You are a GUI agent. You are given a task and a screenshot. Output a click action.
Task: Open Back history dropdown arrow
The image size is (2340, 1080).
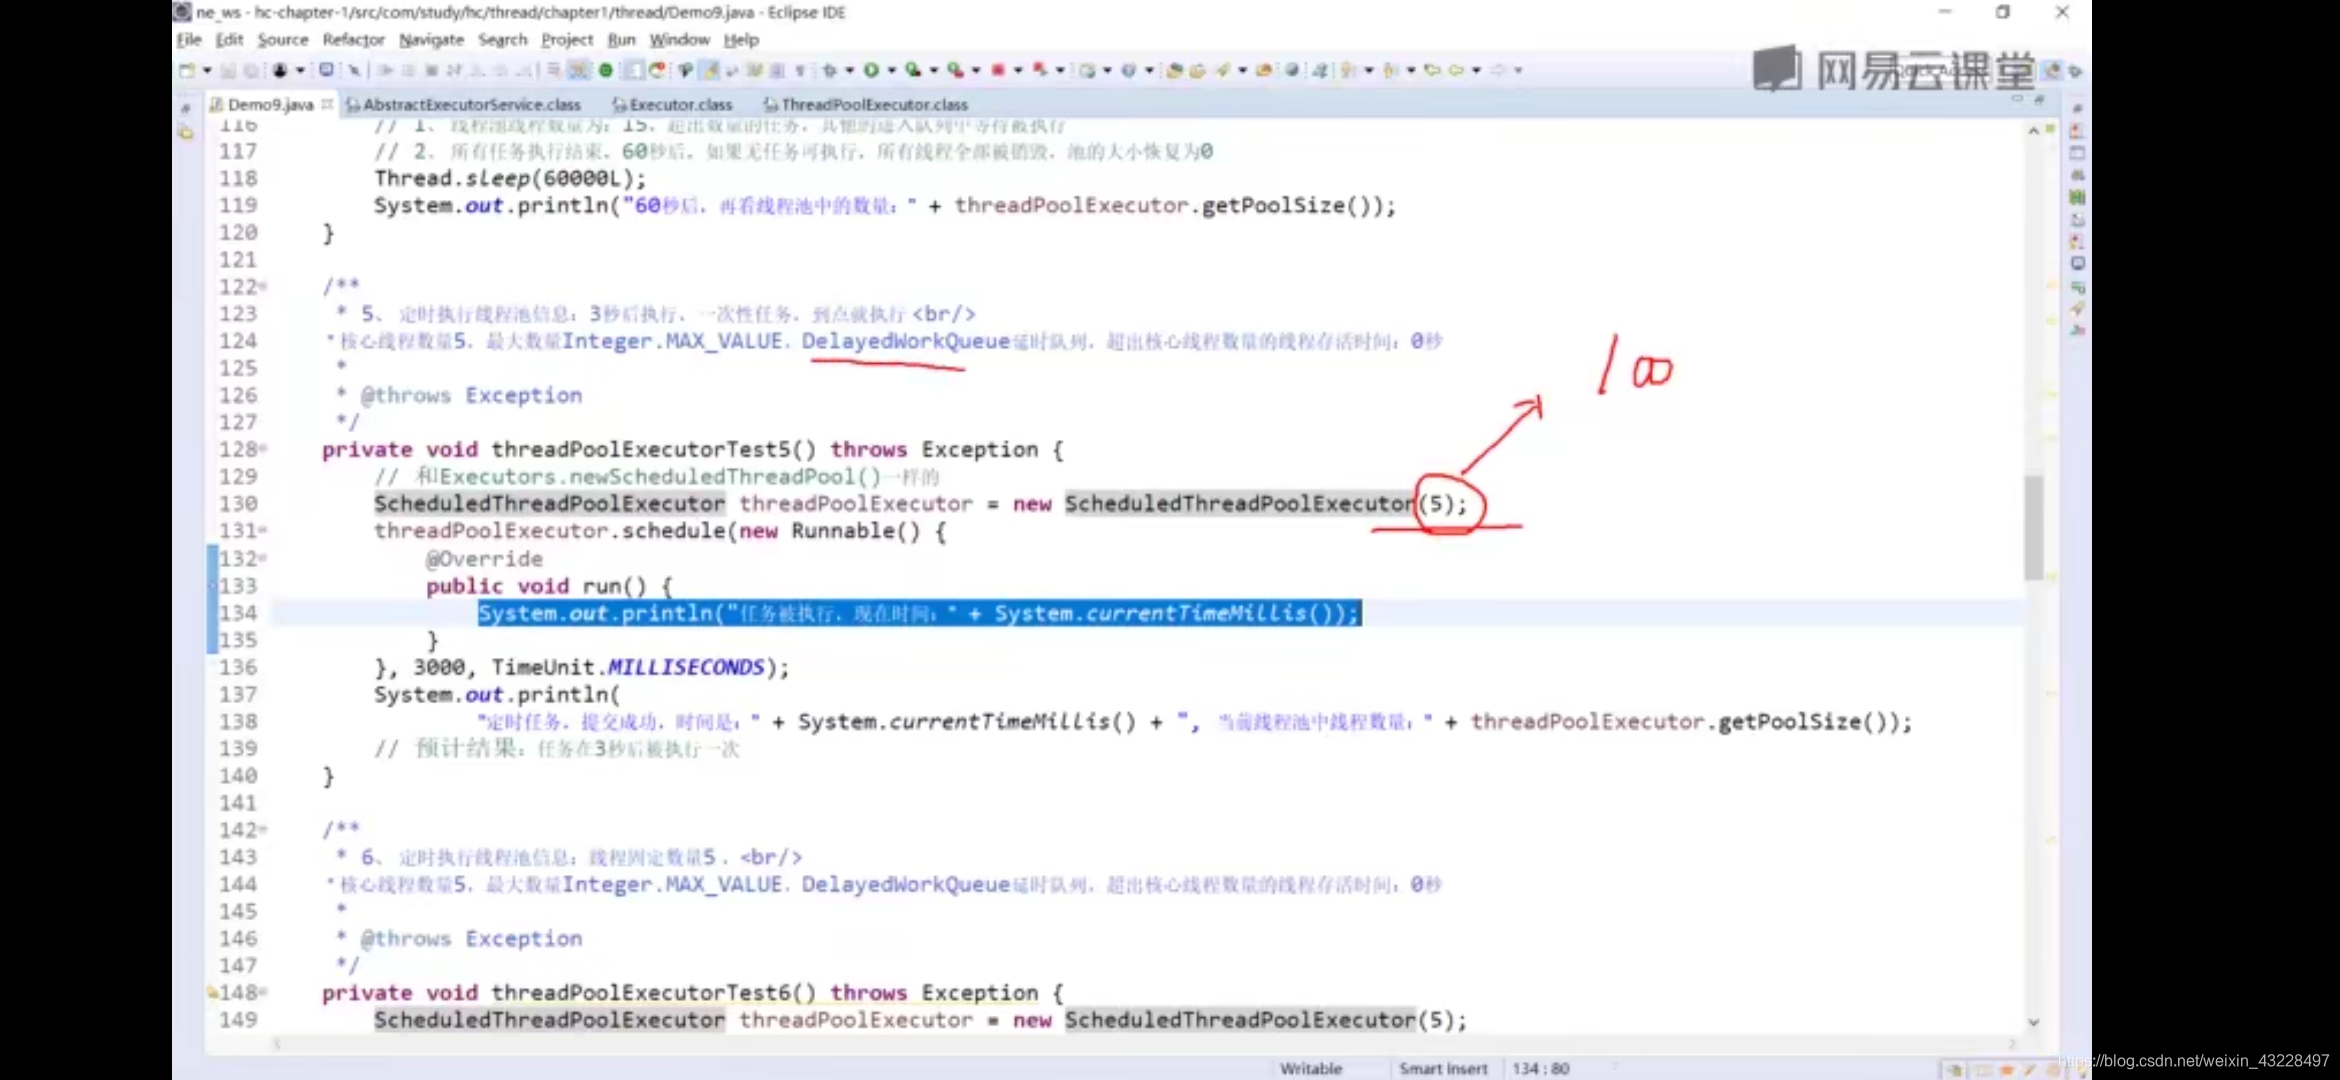pyautogui.click(x=1477, y=70)
